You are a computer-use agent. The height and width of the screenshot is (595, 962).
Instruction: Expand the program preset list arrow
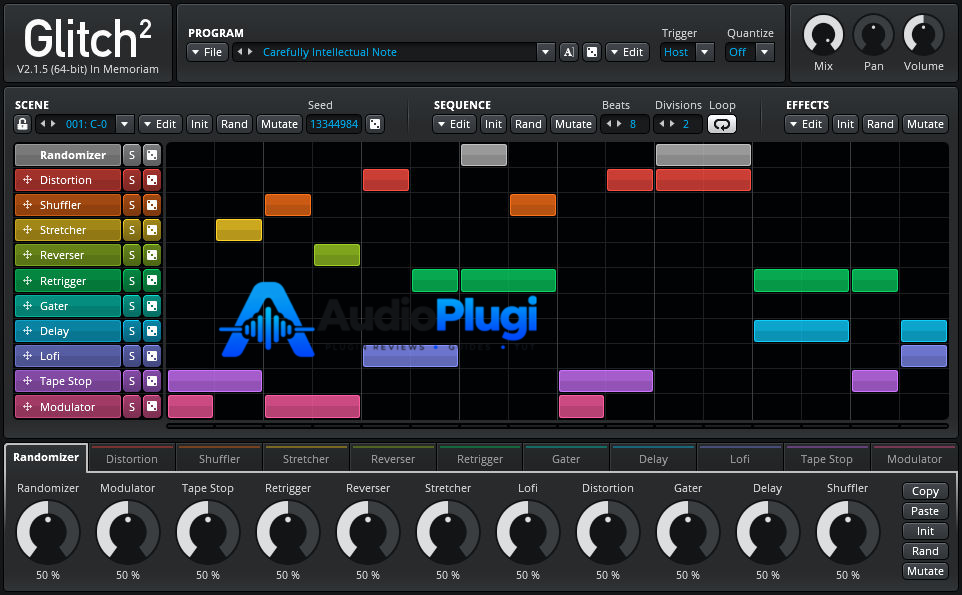point(545,52)
